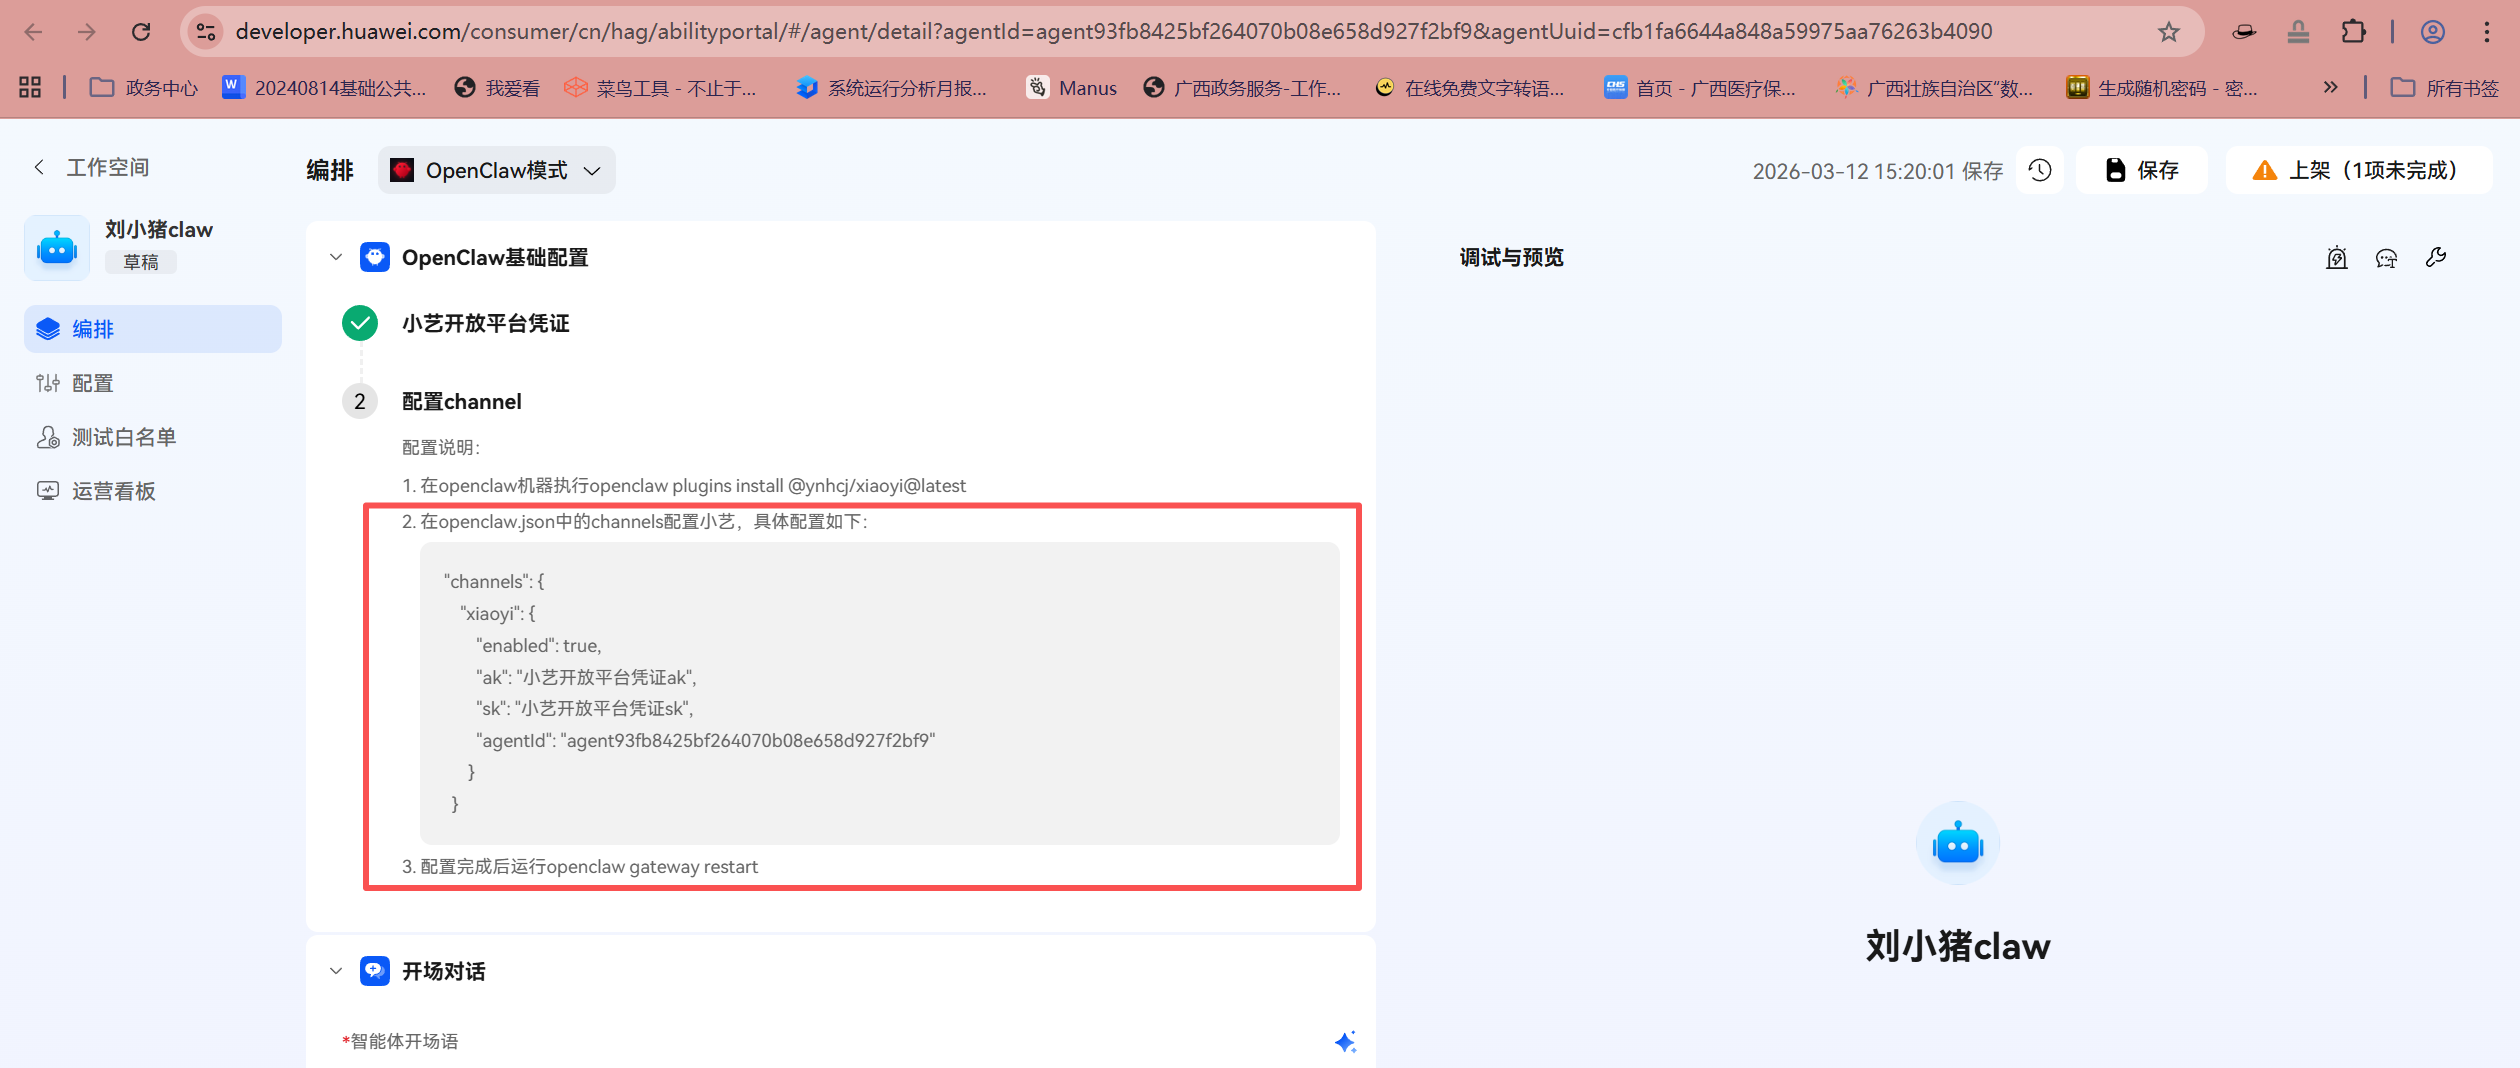Image resolution: width=2520 pixels, height=1068 pixels.
Task: Reload the page in browser
Action: [x=141, y=32]
